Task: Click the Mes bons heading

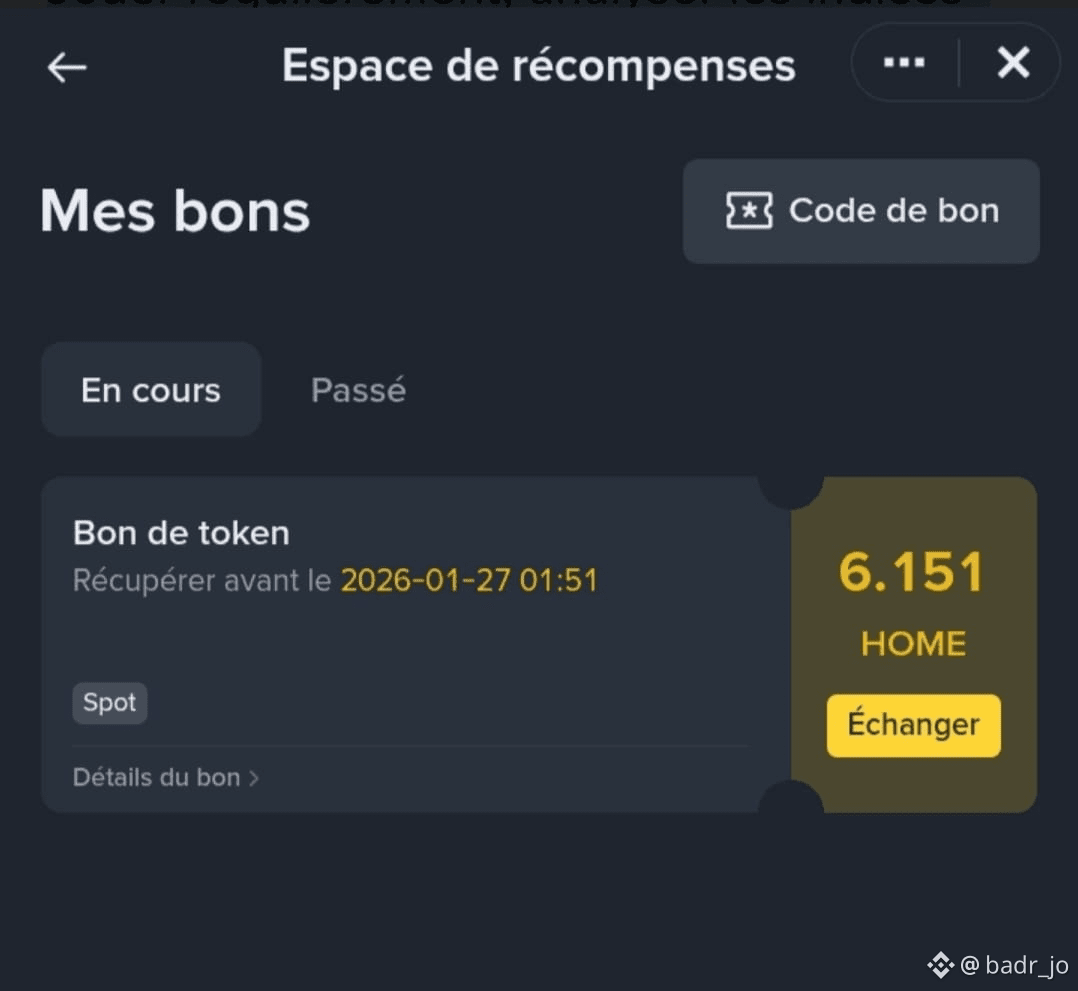Action: (x=174, y=210)
